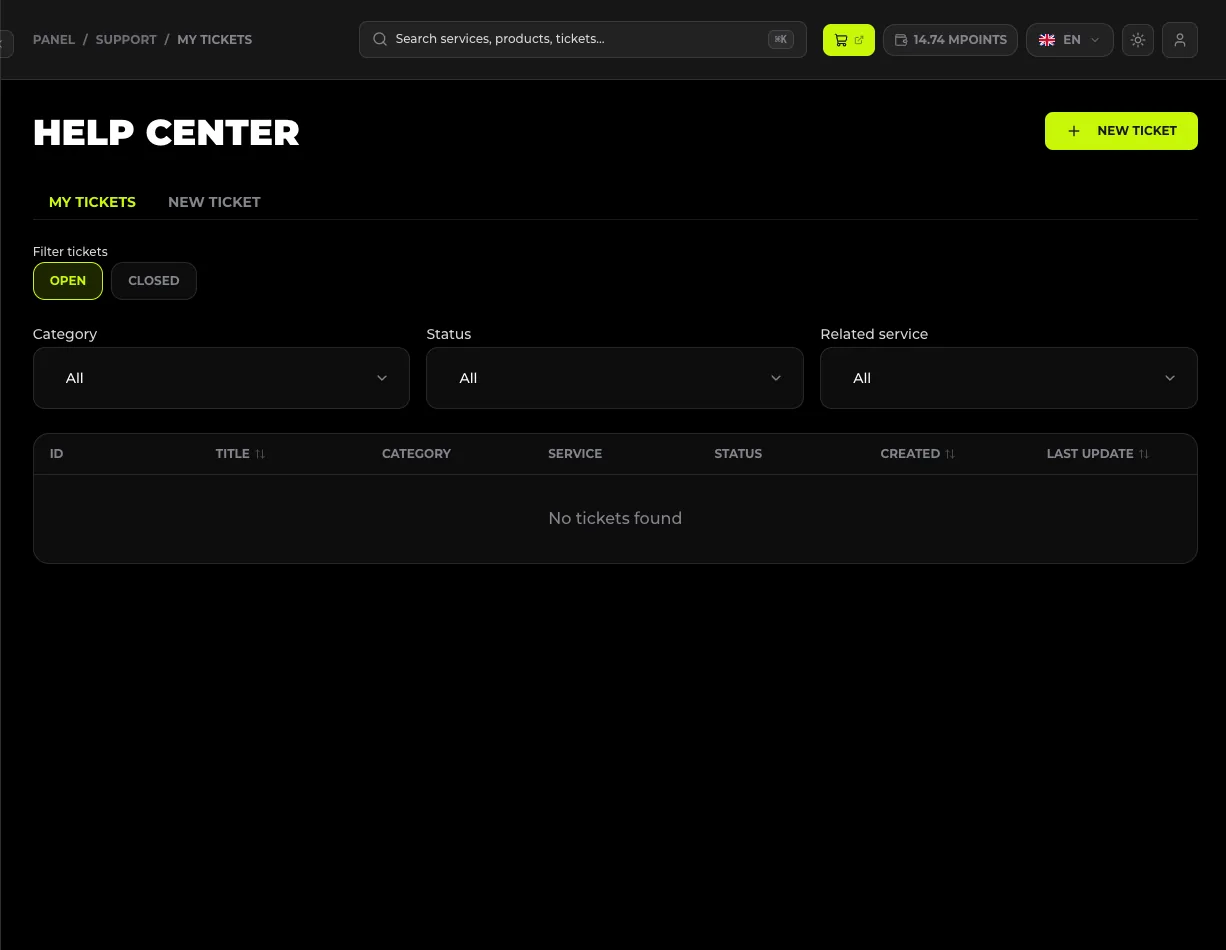1226x950 pixels.
Task: Open the Related service dropdown
Action: (1009, 378)
